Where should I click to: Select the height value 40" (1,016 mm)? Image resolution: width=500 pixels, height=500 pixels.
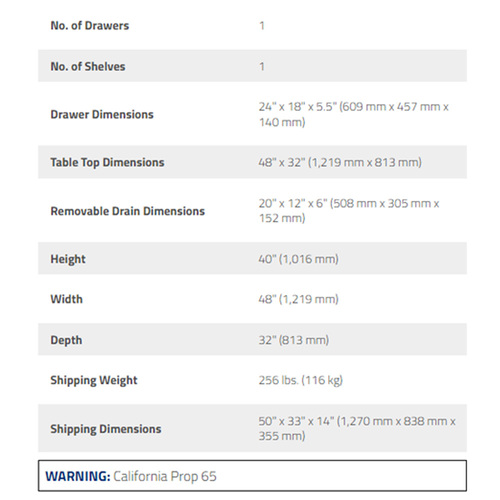[x=299, y=259]
